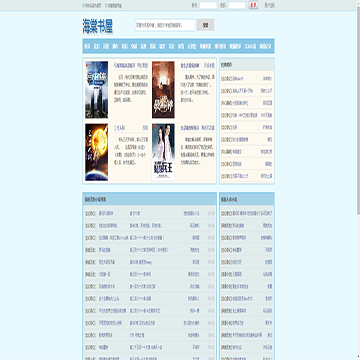Viewport: 360px width, 360px height.
Task: Open the last item in the blue category bar
Action: click(x=266, y=46)
